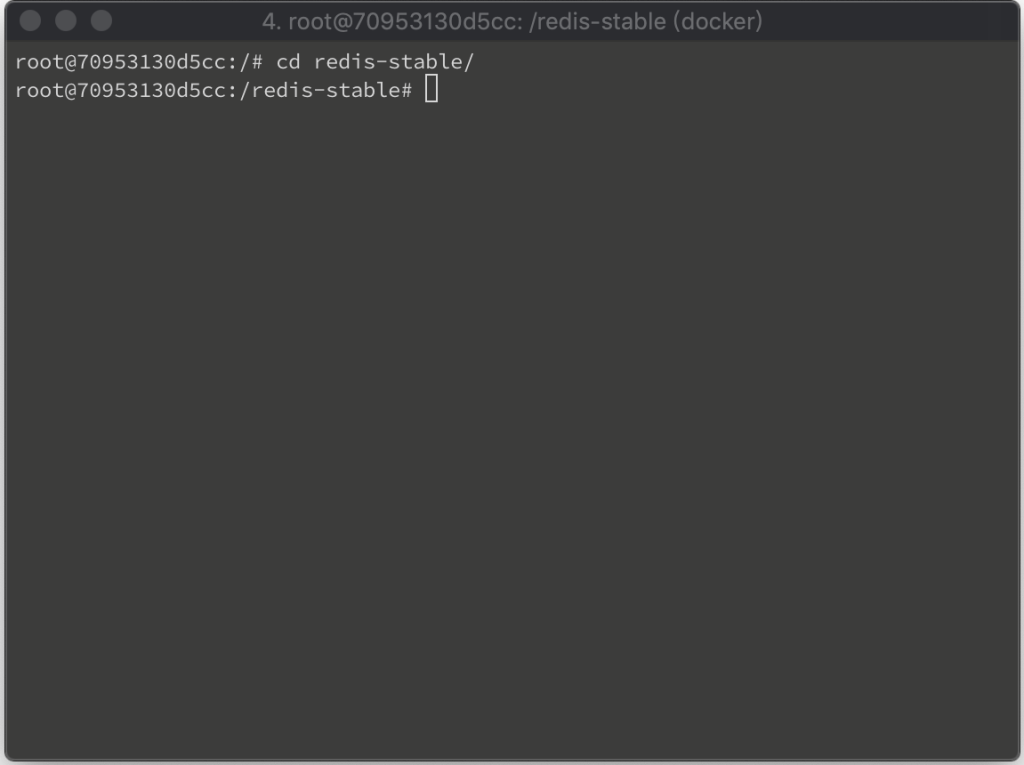
Task: Focus the empty terminal area below the prompt
Action: (512, 425)
